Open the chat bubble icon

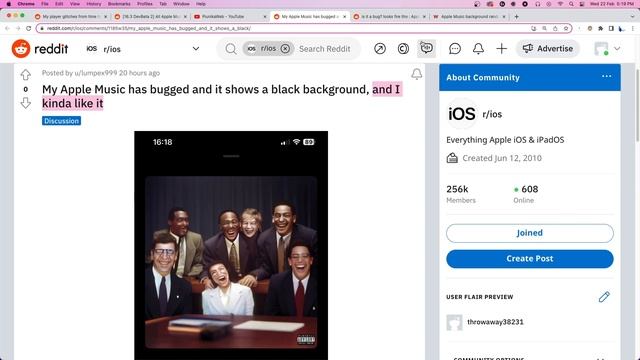click(x=455, y=49)
